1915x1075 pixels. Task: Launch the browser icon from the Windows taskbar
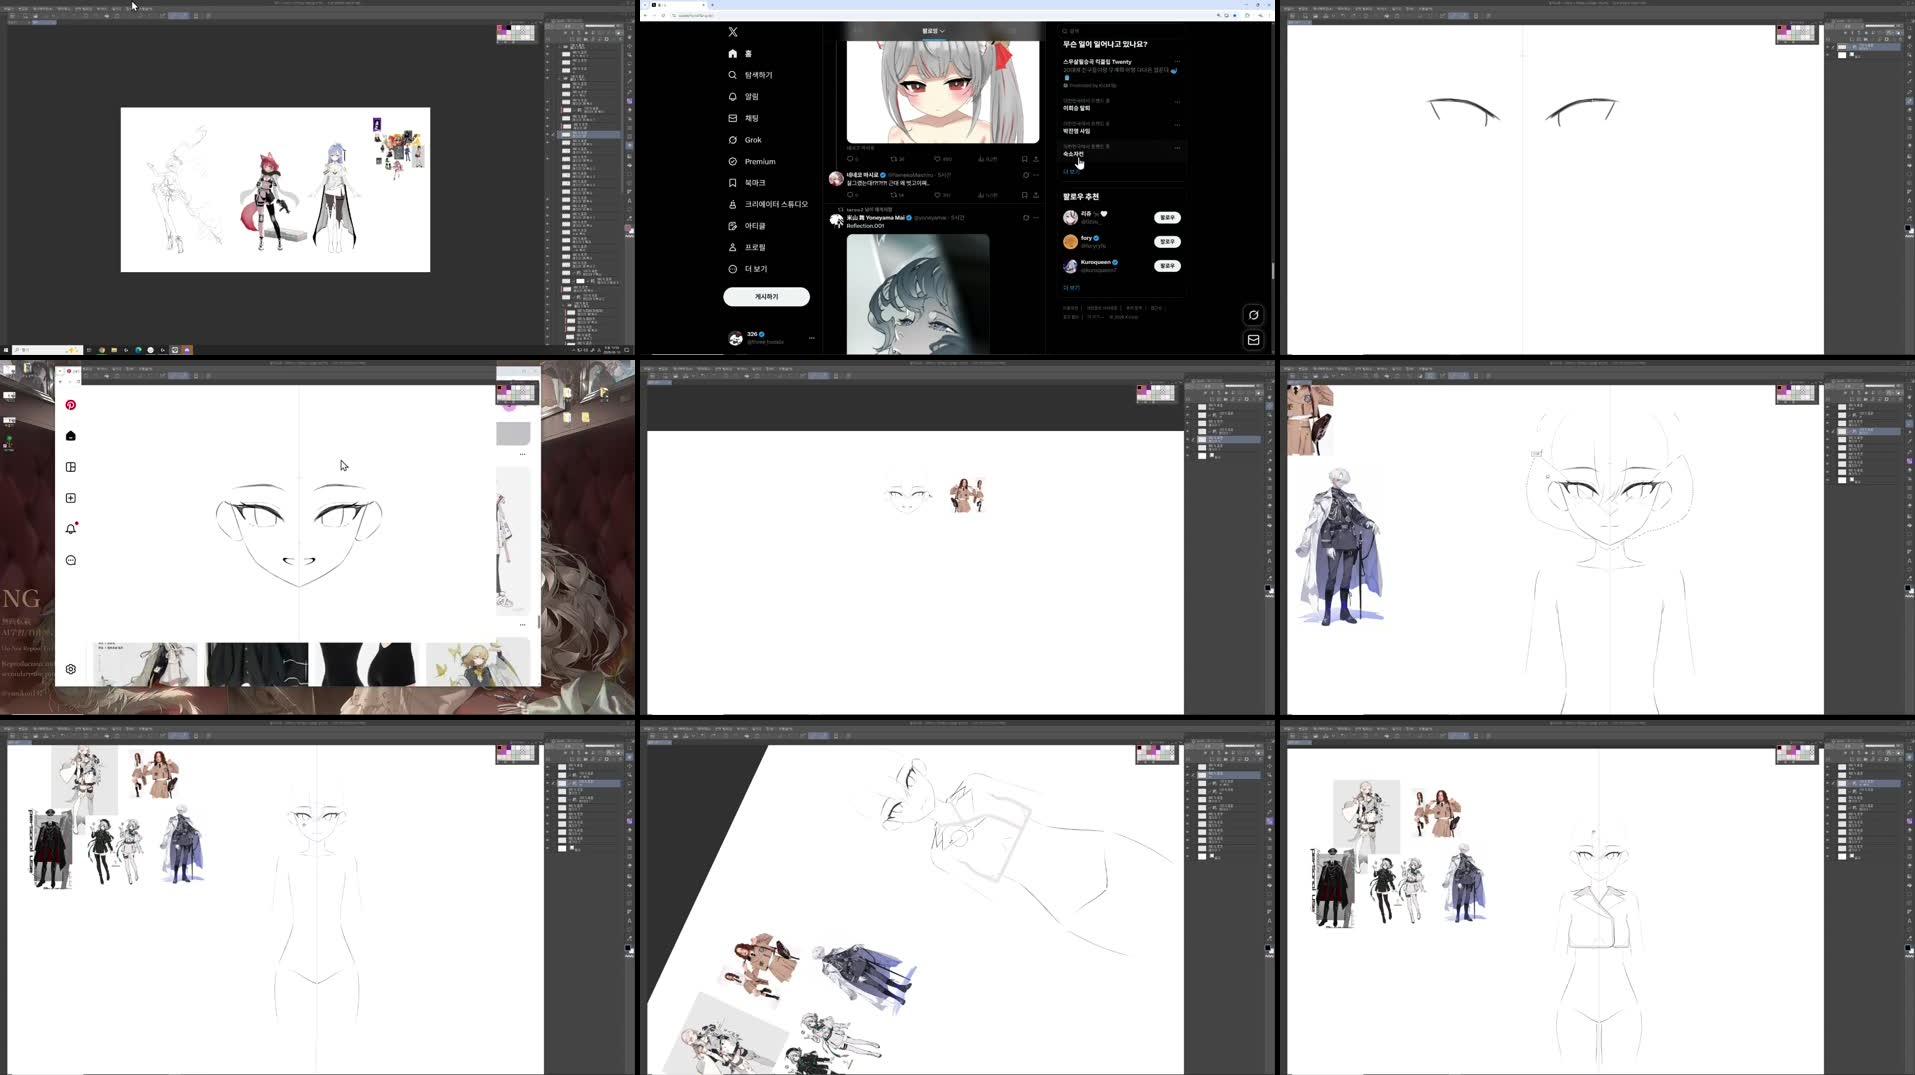(138, 350)
